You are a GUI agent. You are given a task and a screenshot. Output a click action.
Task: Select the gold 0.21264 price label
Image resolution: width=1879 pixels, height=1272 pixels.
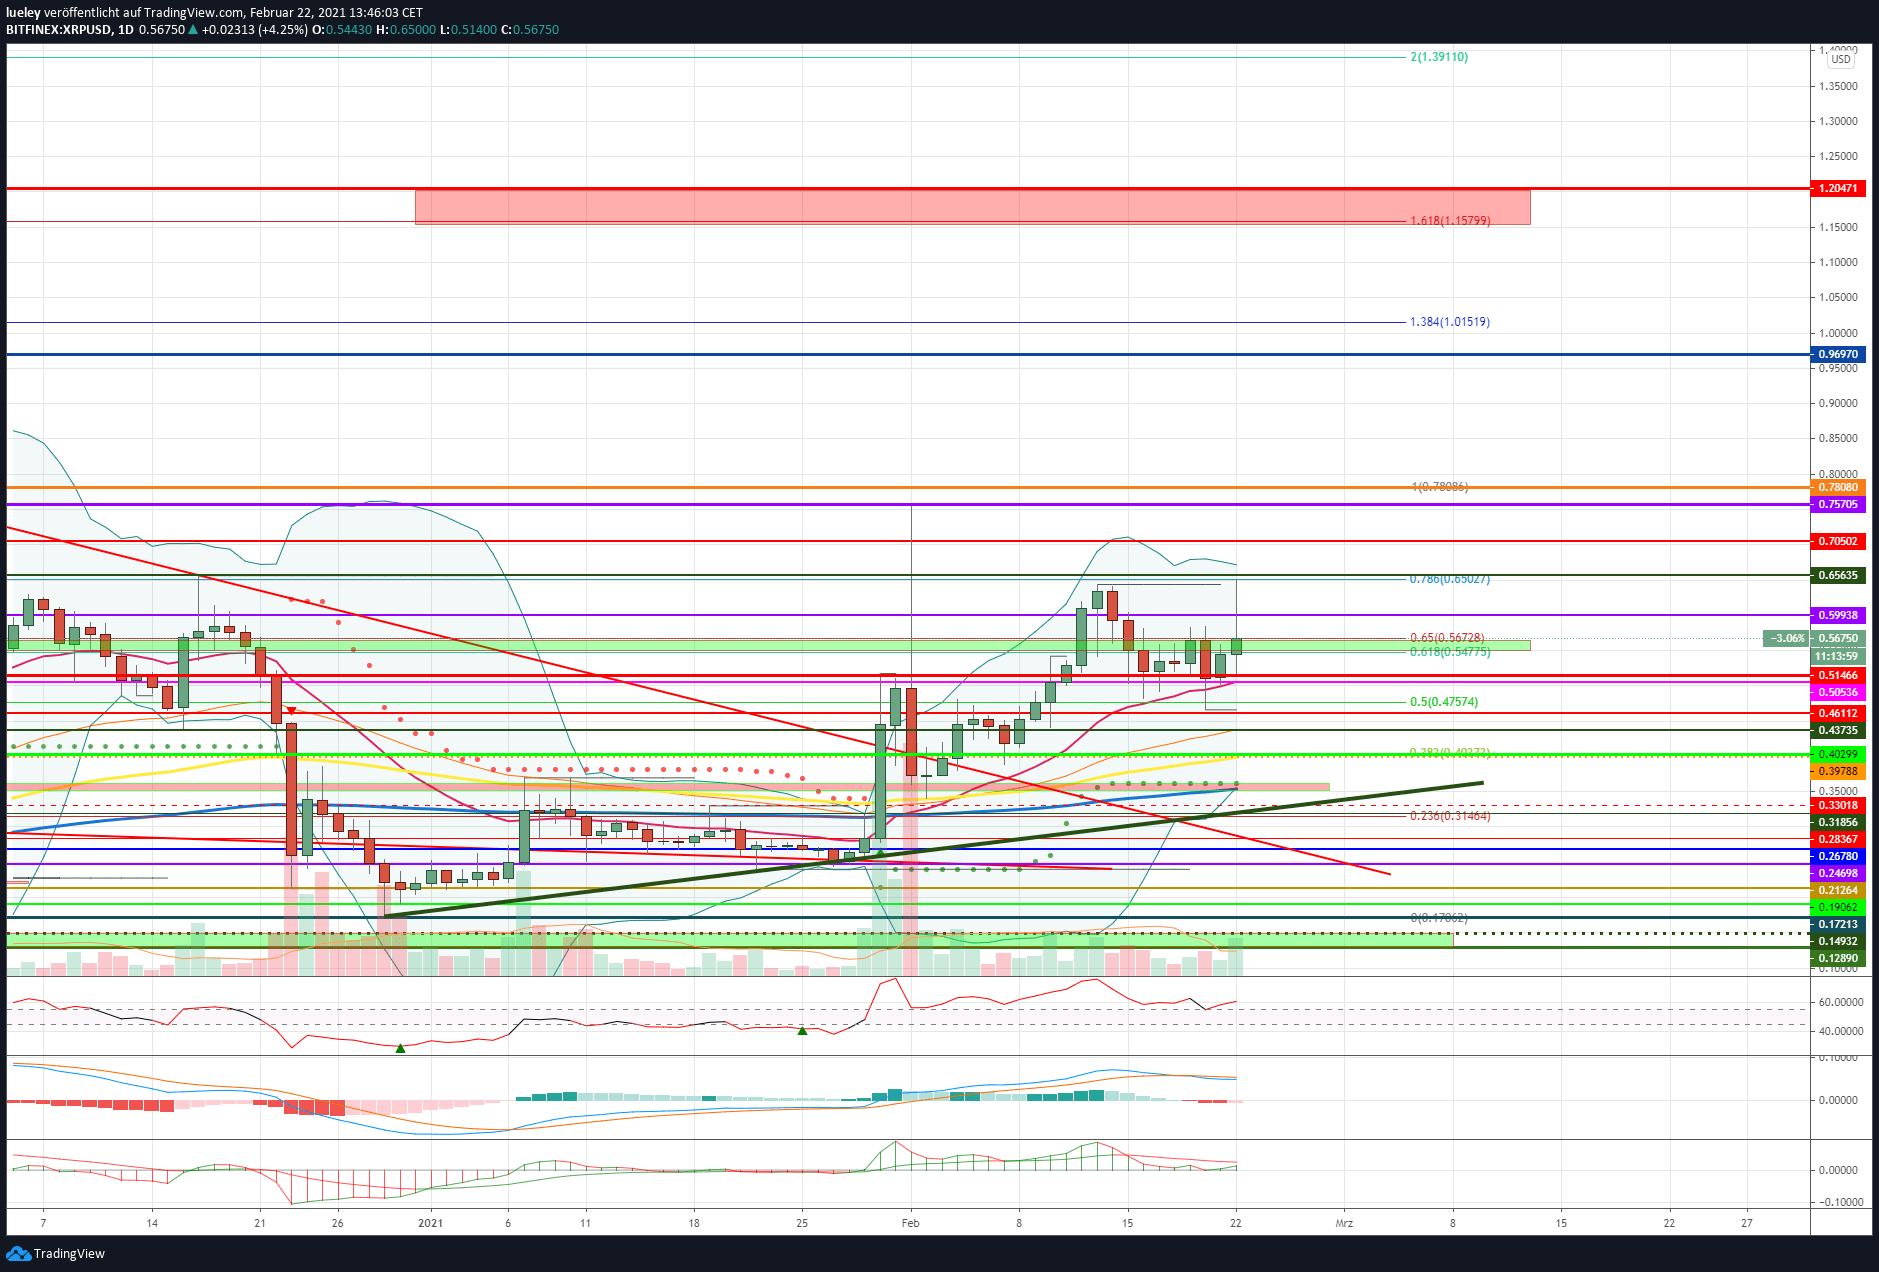point(1838,890)
